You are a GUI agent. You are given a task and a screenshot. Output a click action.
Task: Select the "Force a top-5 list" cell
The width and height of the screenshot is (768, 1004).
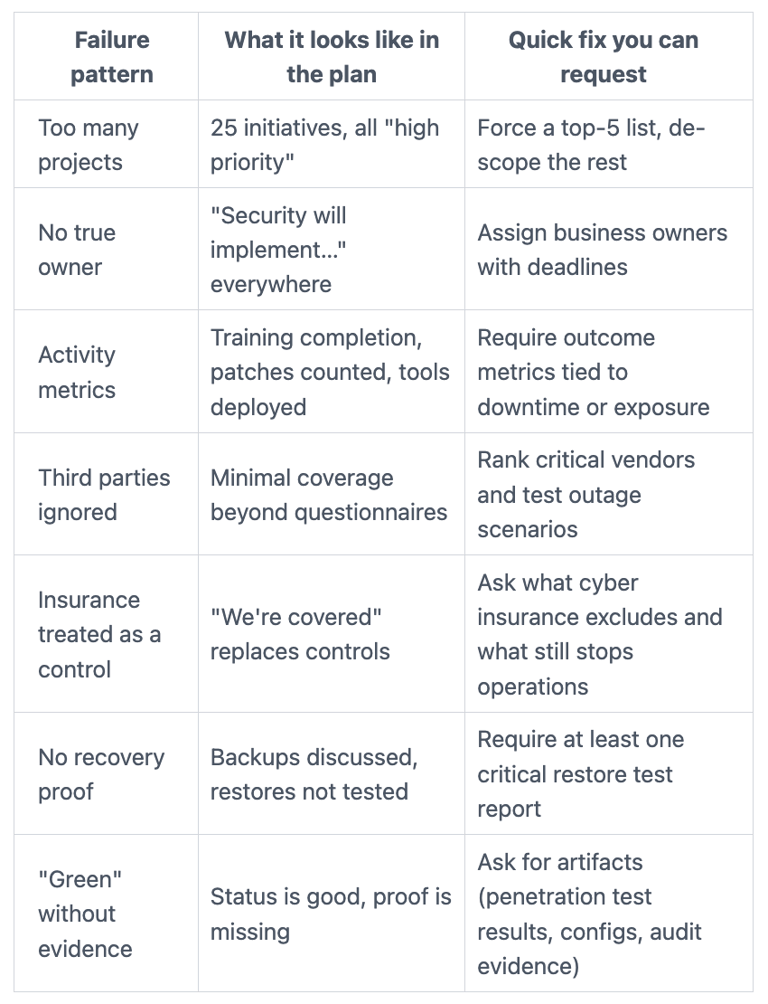[x=591, y=145]
